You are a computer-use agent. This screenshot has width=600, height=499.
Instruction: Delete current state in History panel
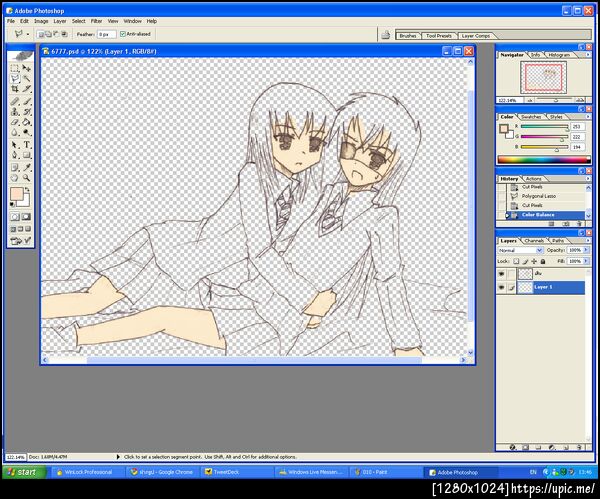coord(579,223)
